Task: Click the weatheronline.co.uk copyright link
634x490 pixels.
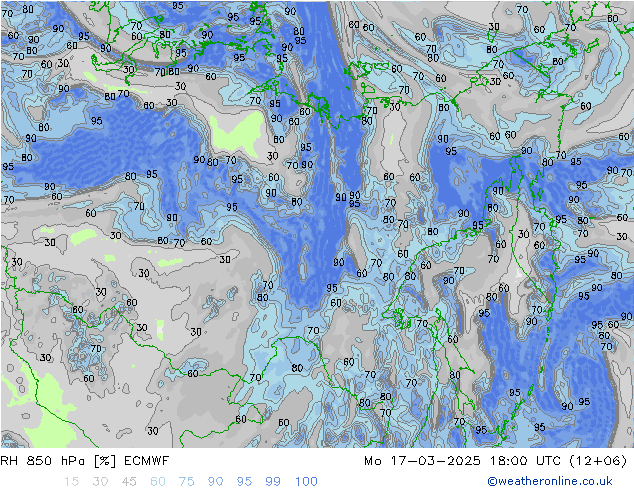Action: (550, 481)
